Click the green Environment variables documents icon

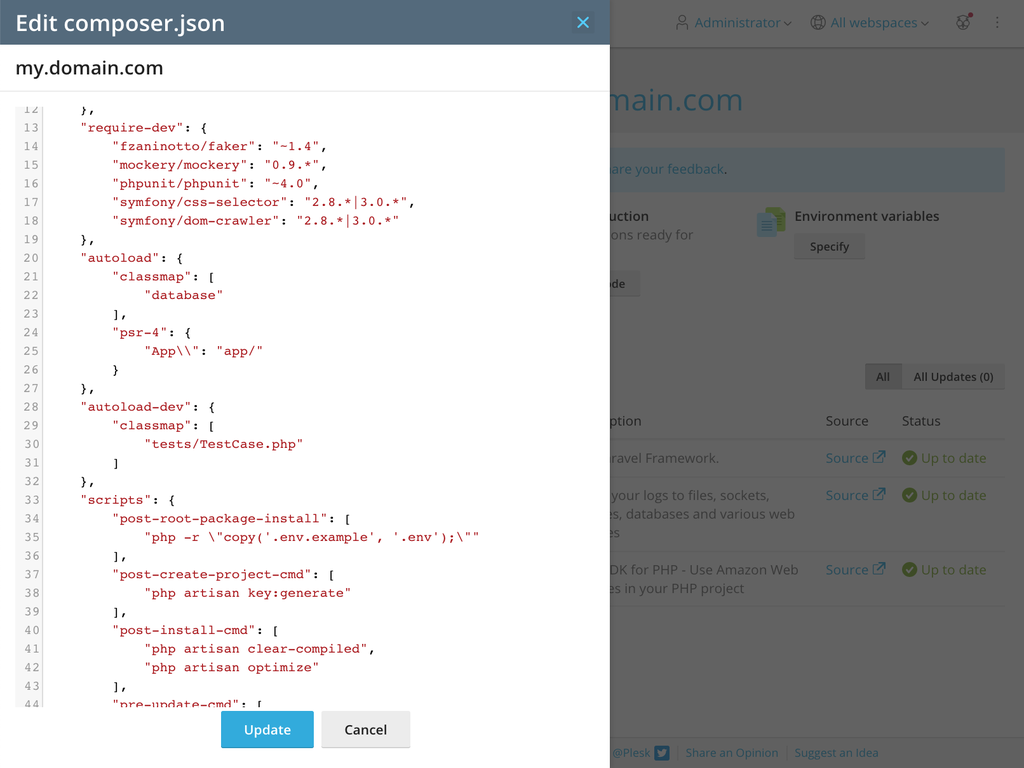[770, 222]
